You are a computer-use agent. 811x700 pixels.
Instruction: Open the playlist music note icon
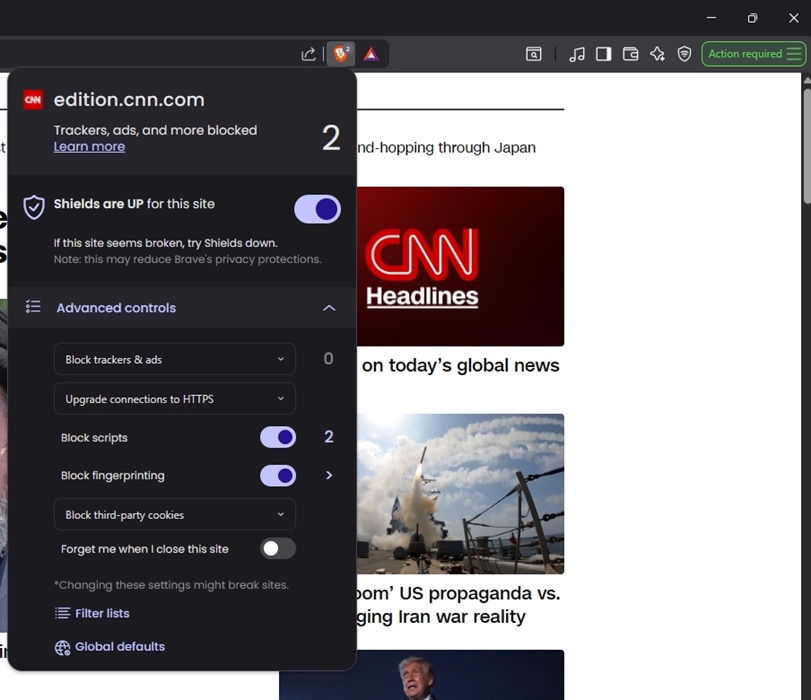coord(577,54)
